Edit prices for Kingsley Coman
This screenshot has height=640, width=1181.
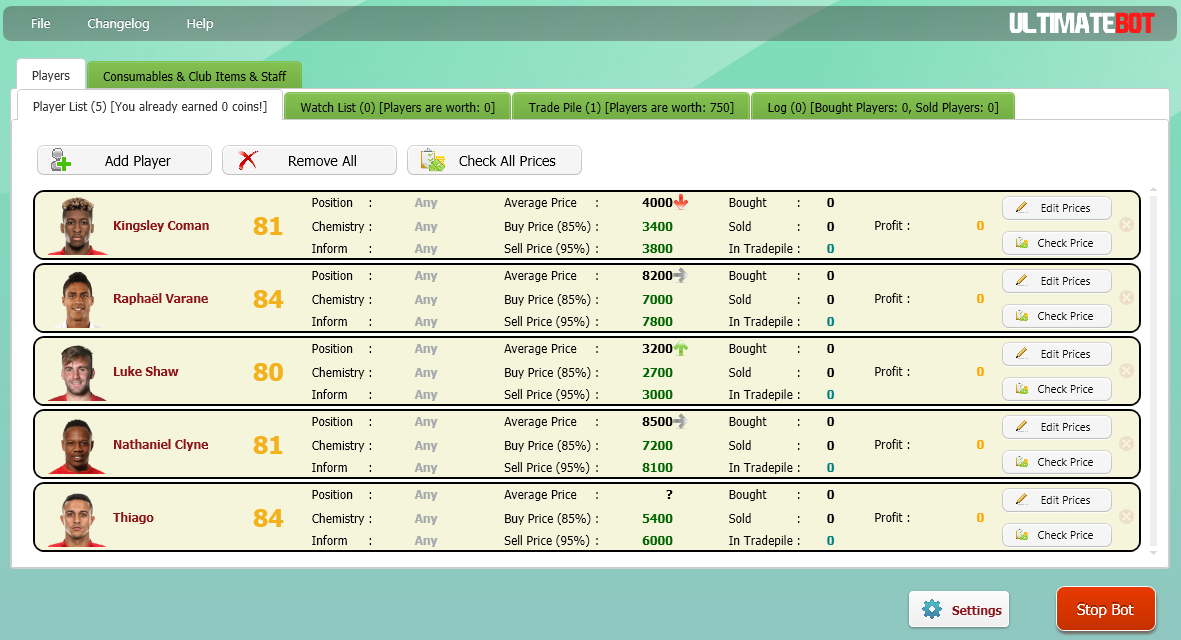1057,208
